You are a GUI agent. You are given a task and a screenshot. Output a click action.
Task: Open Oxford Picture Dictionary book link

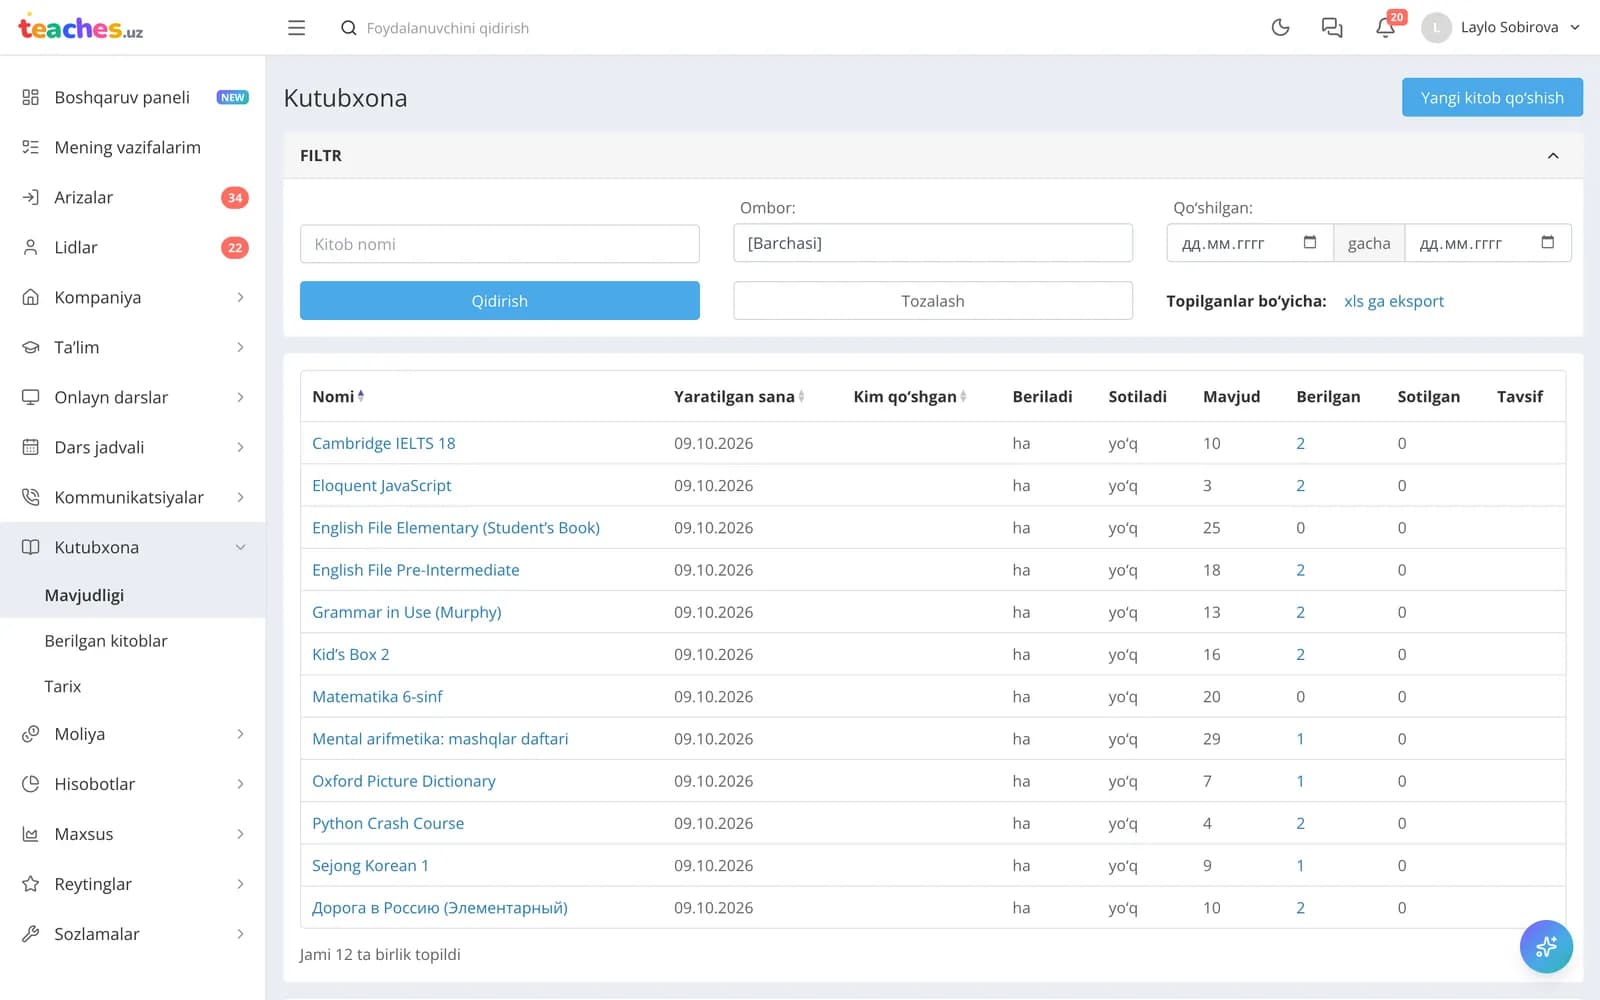coord(404,781)
